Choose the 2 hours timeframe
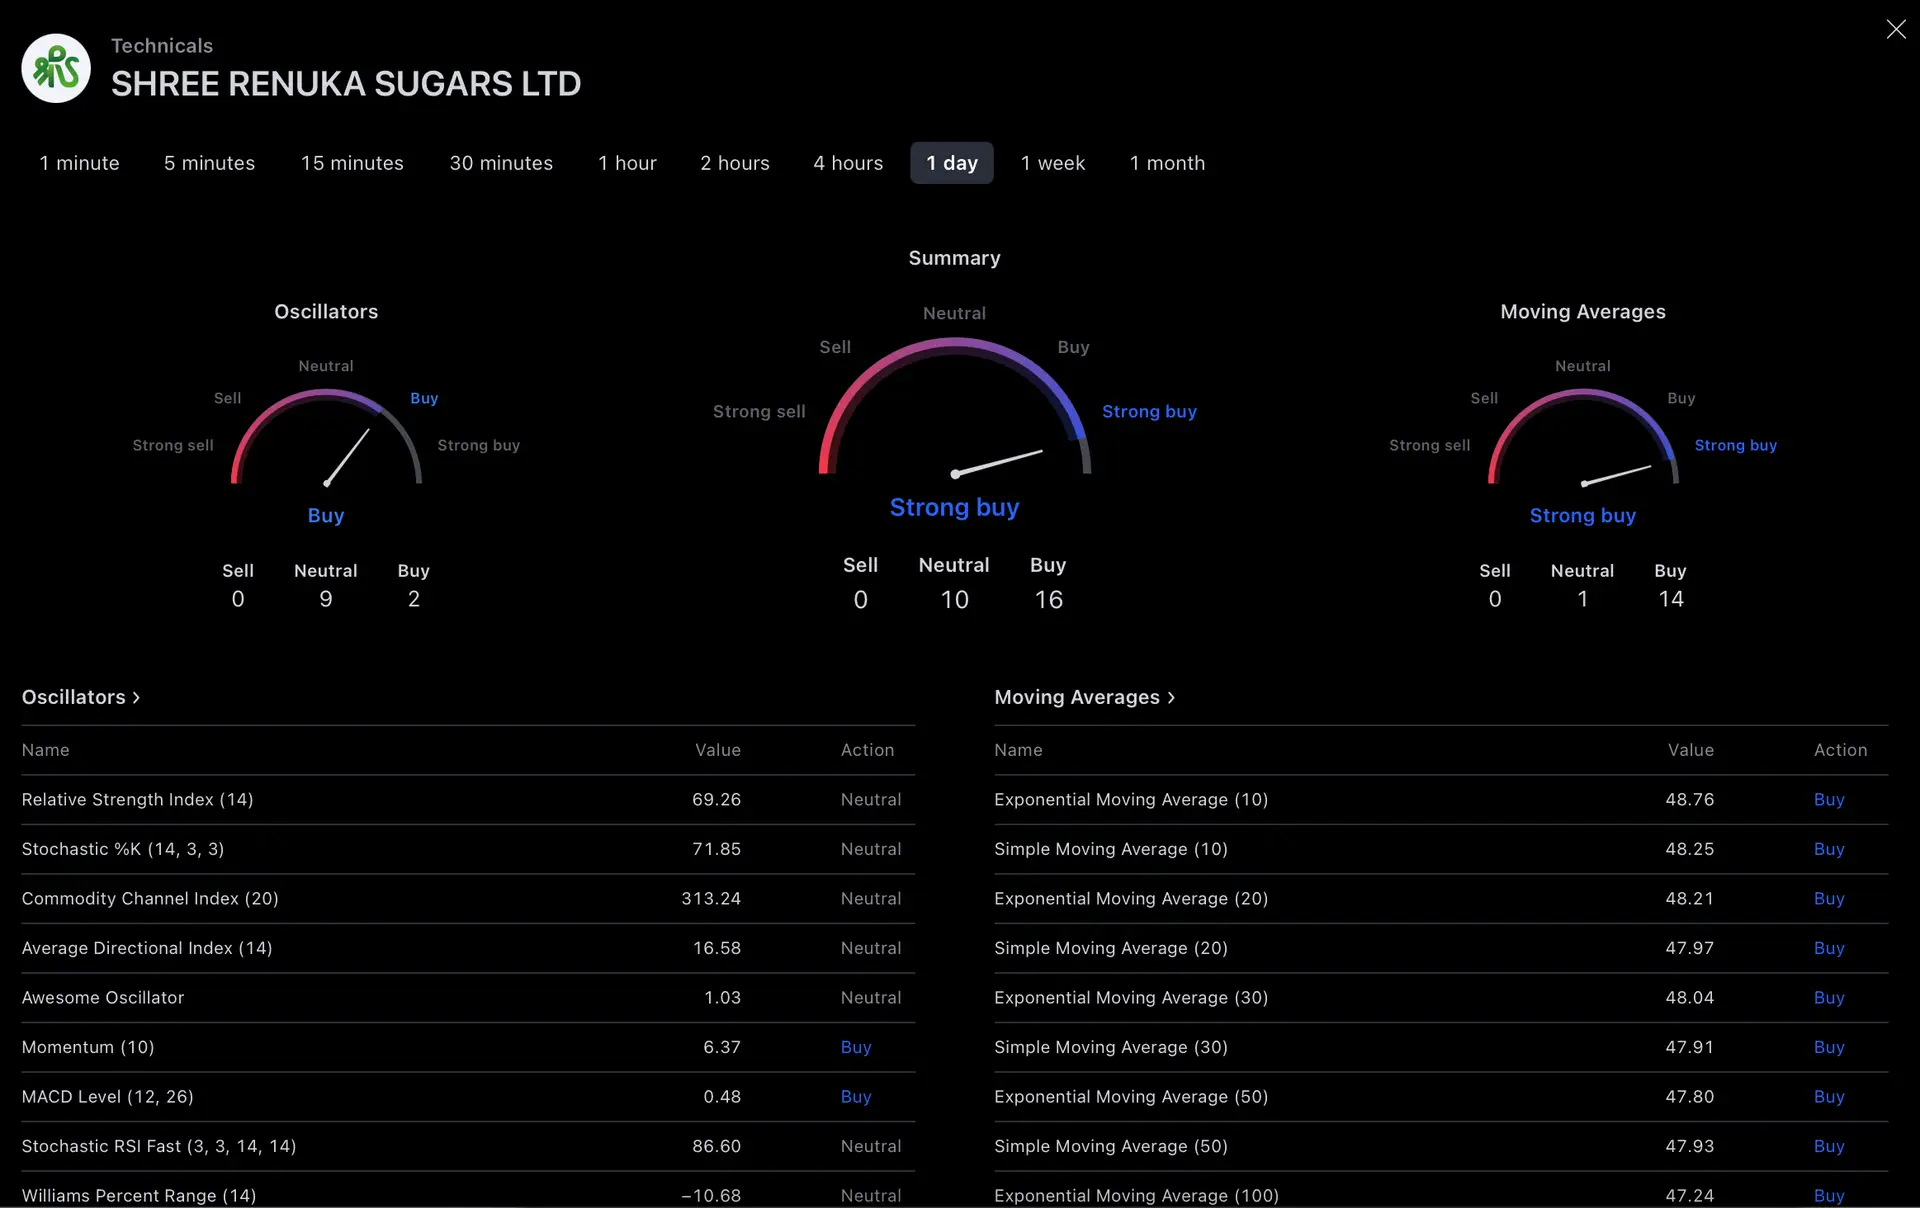The height and width of the screenshot is (1208, 1920). 735,163
